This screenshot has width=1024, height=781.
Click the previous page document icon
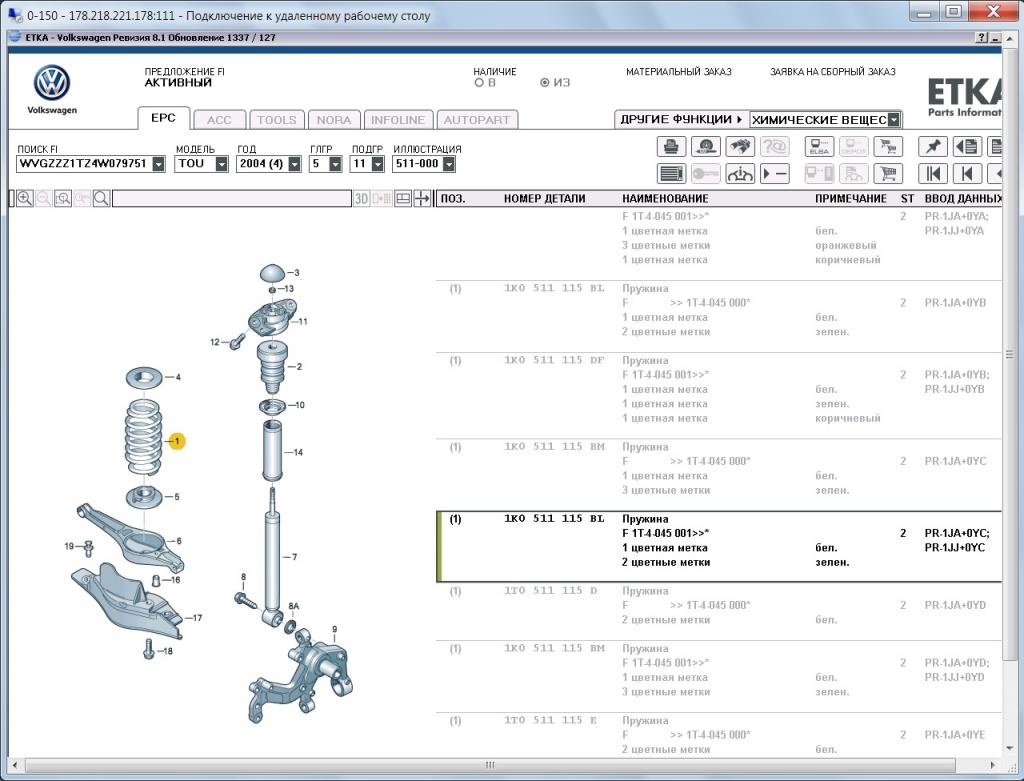pos(967,147)
